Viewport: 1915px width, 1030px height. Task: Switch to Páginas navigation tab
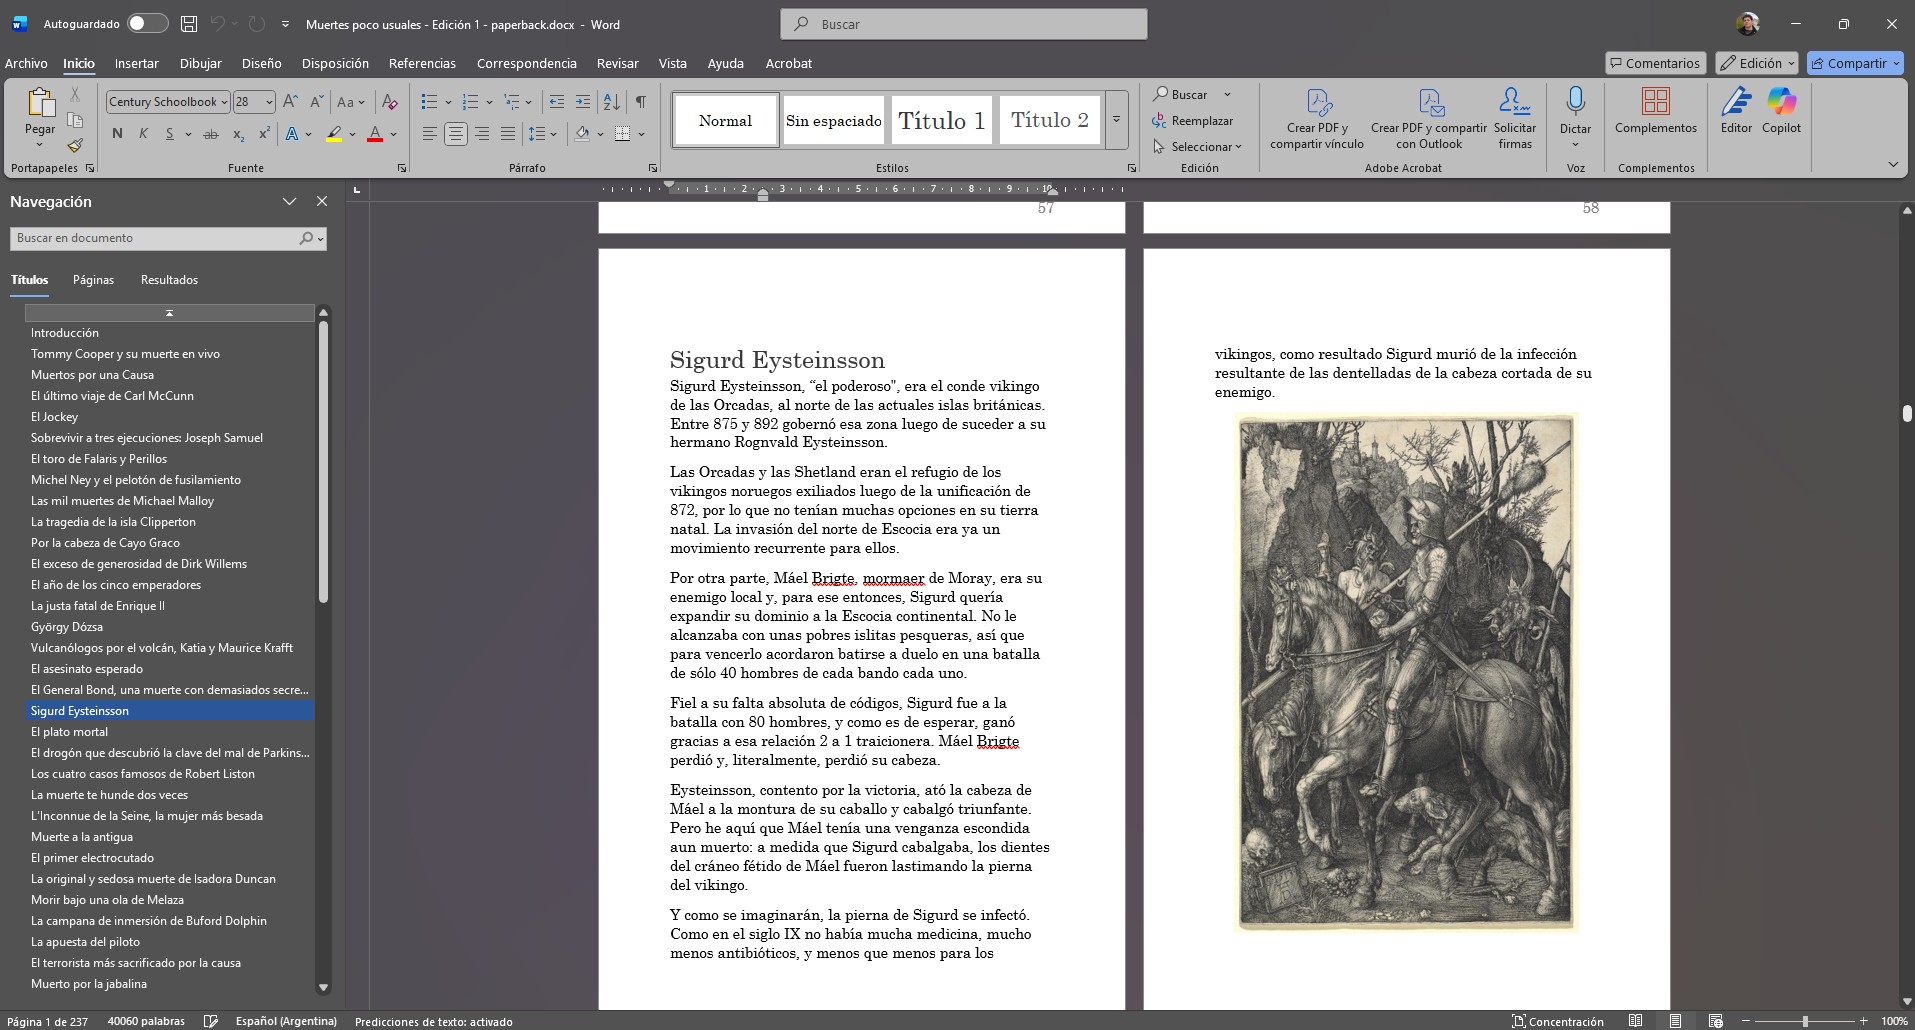coord(93,280)
